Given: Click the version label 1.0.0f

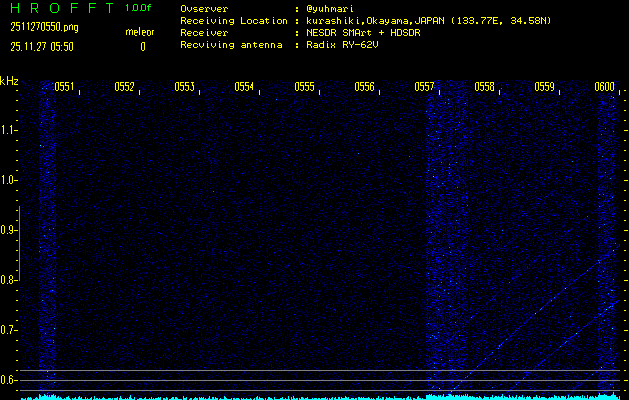Looking at the screenshot, I should 138,8.
